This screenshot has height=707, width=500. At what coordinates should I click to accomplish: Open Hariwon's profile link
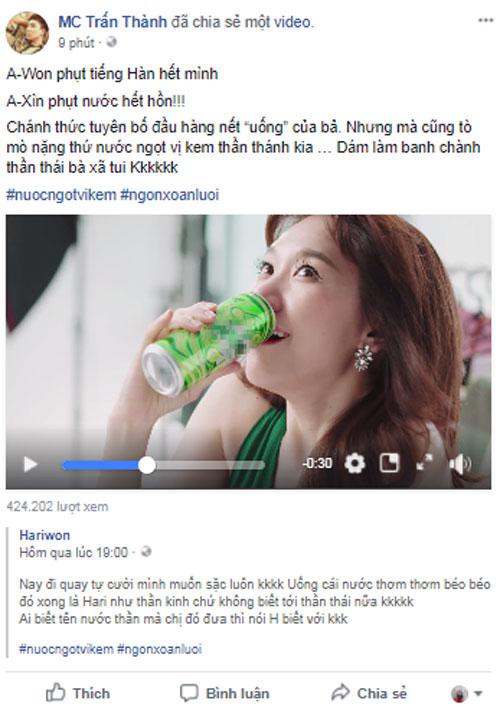45,535
